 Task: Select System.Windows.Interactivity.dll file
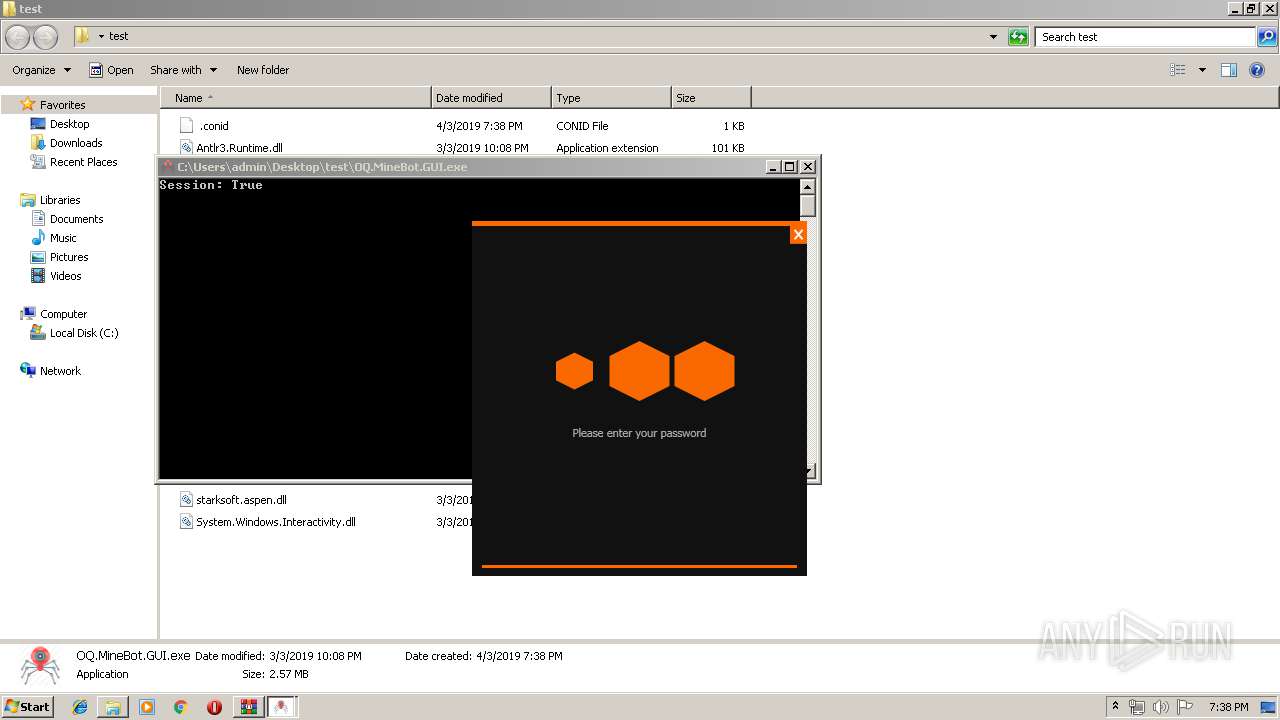coord(275,522)
